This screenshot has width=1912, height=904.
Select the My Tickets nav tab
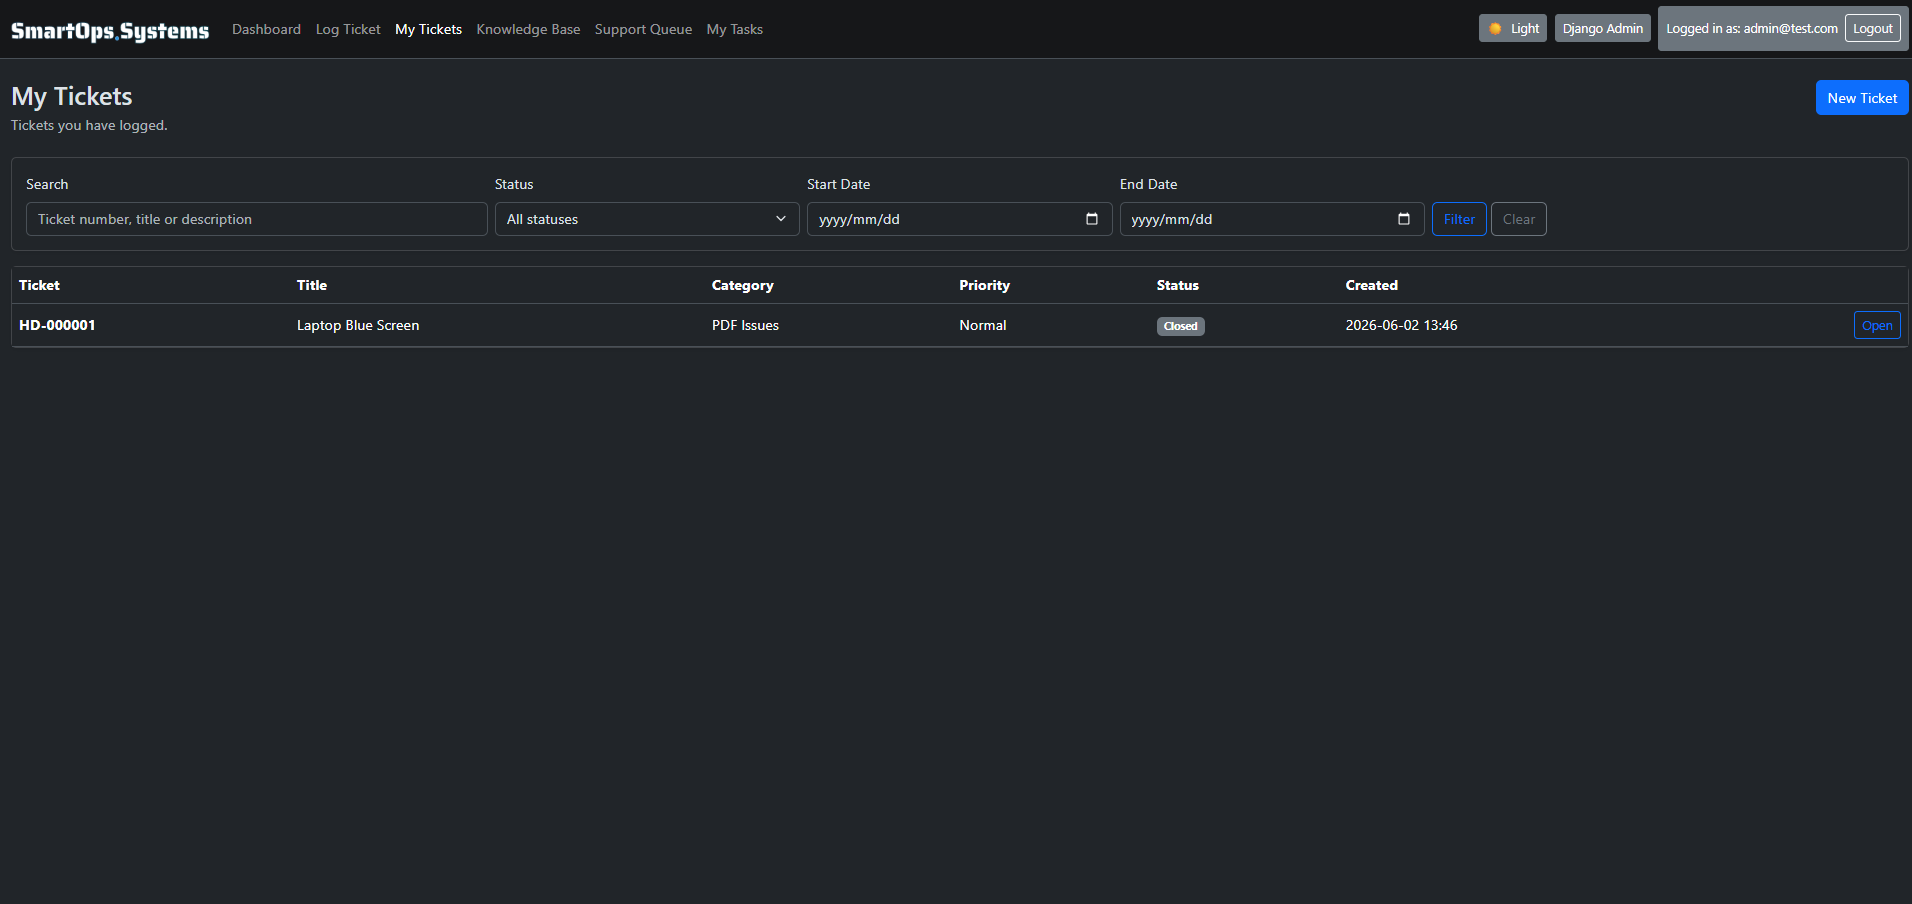(428, 29)
